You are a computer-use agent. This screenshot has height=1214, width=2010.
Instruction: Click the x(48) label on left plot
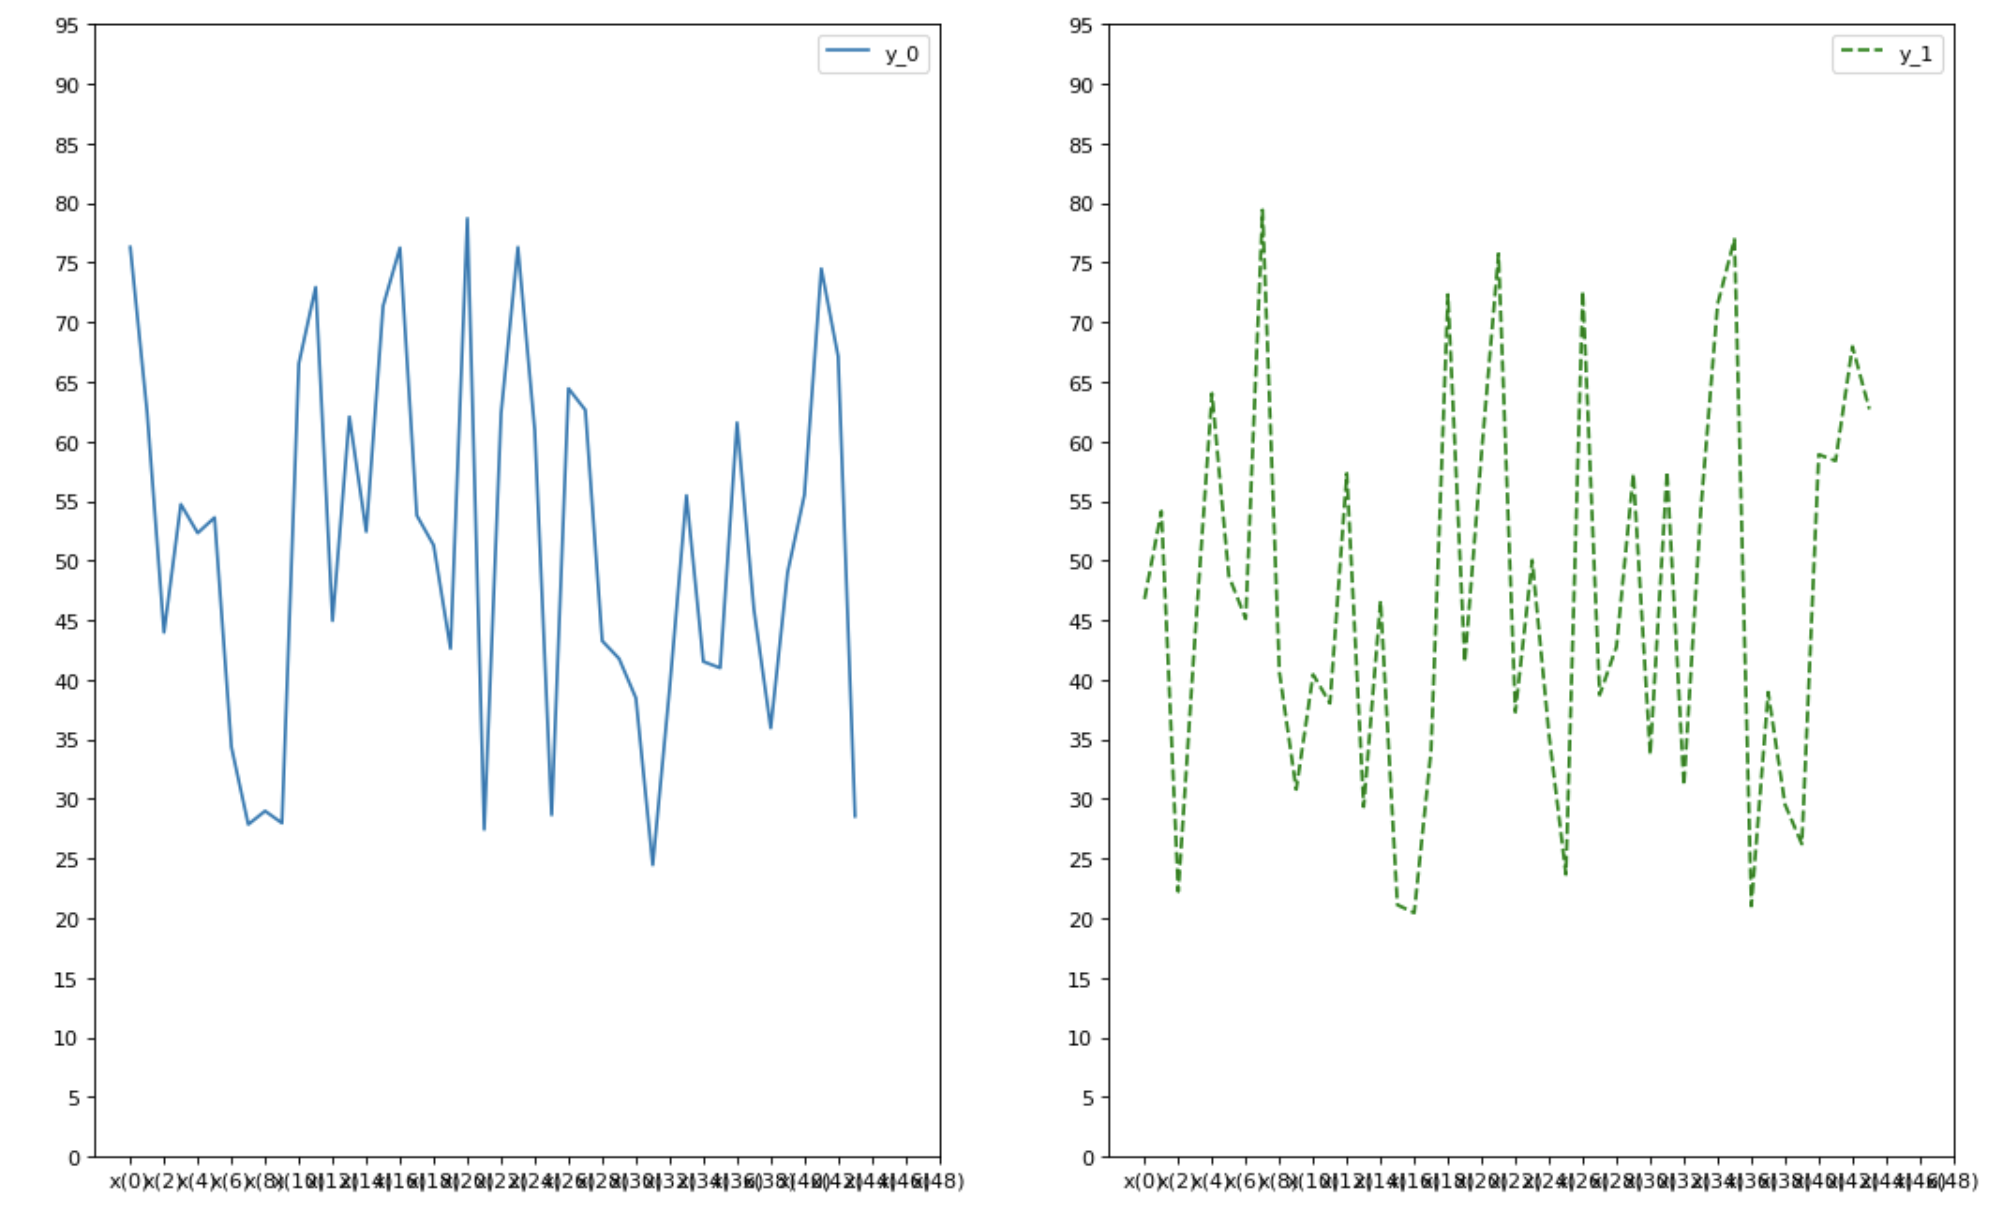coord(942,1181)
